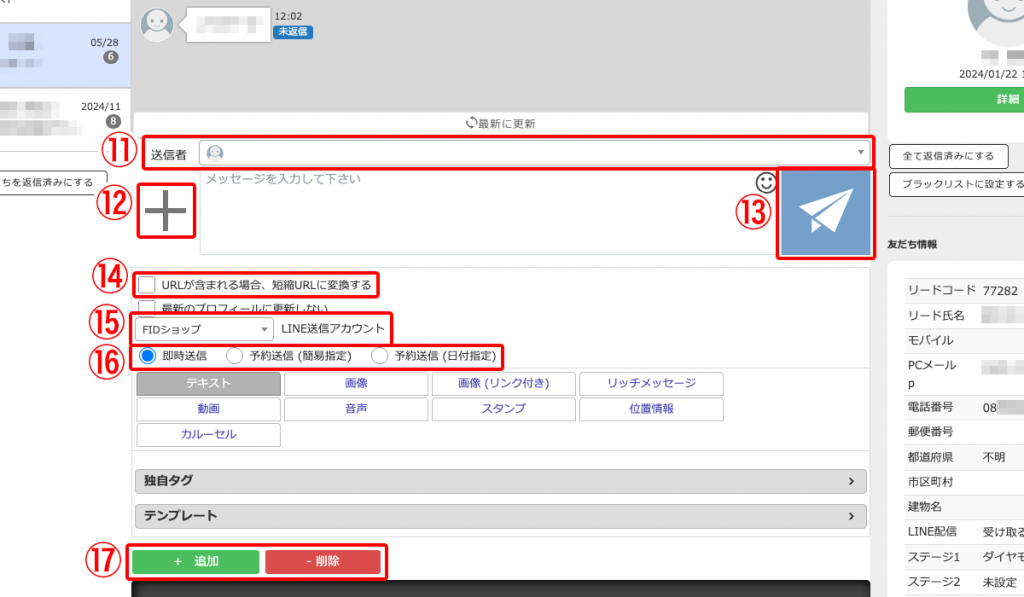Enable the 短縮URLに変換する checkbox

point(147,285)
